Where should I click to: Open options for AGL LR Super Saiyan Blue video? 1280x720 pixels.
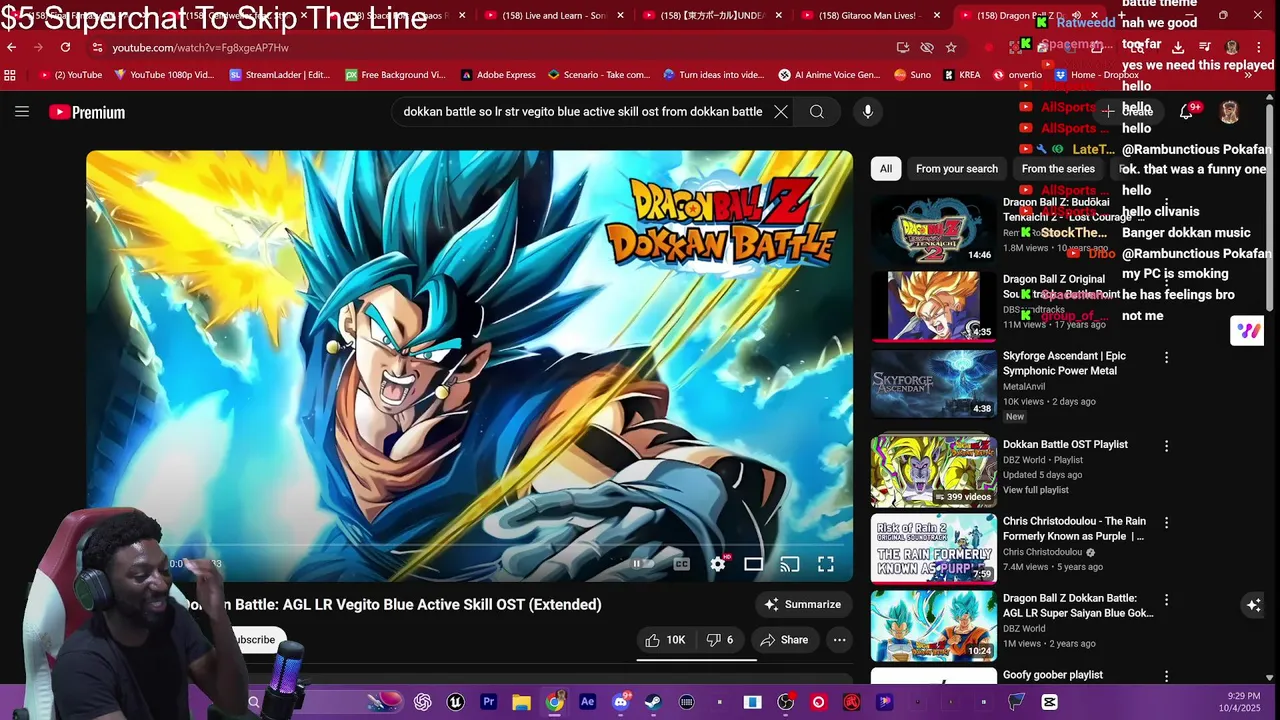1166,600
